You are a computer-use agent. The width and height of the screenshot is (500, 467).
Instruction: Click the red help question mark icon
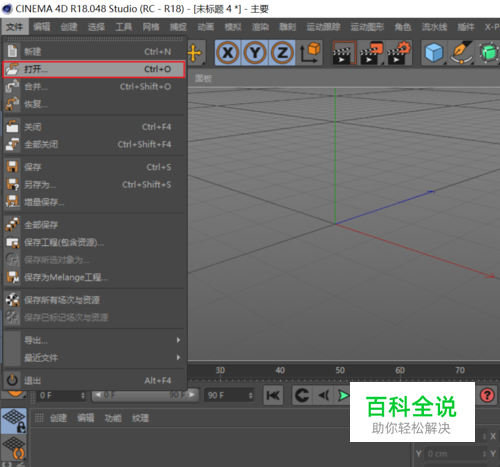(x=487, y=395)
